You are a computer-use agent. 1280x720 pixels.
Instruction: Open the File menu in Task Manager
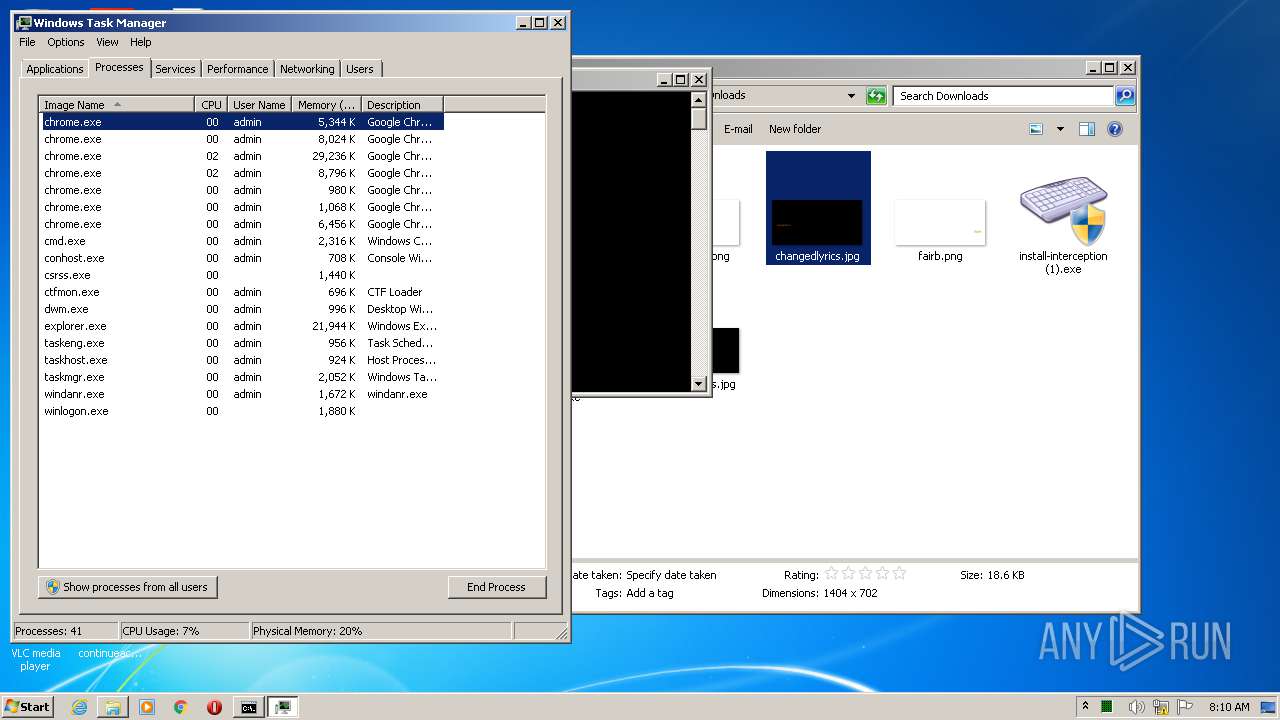(x=27, y=42)
